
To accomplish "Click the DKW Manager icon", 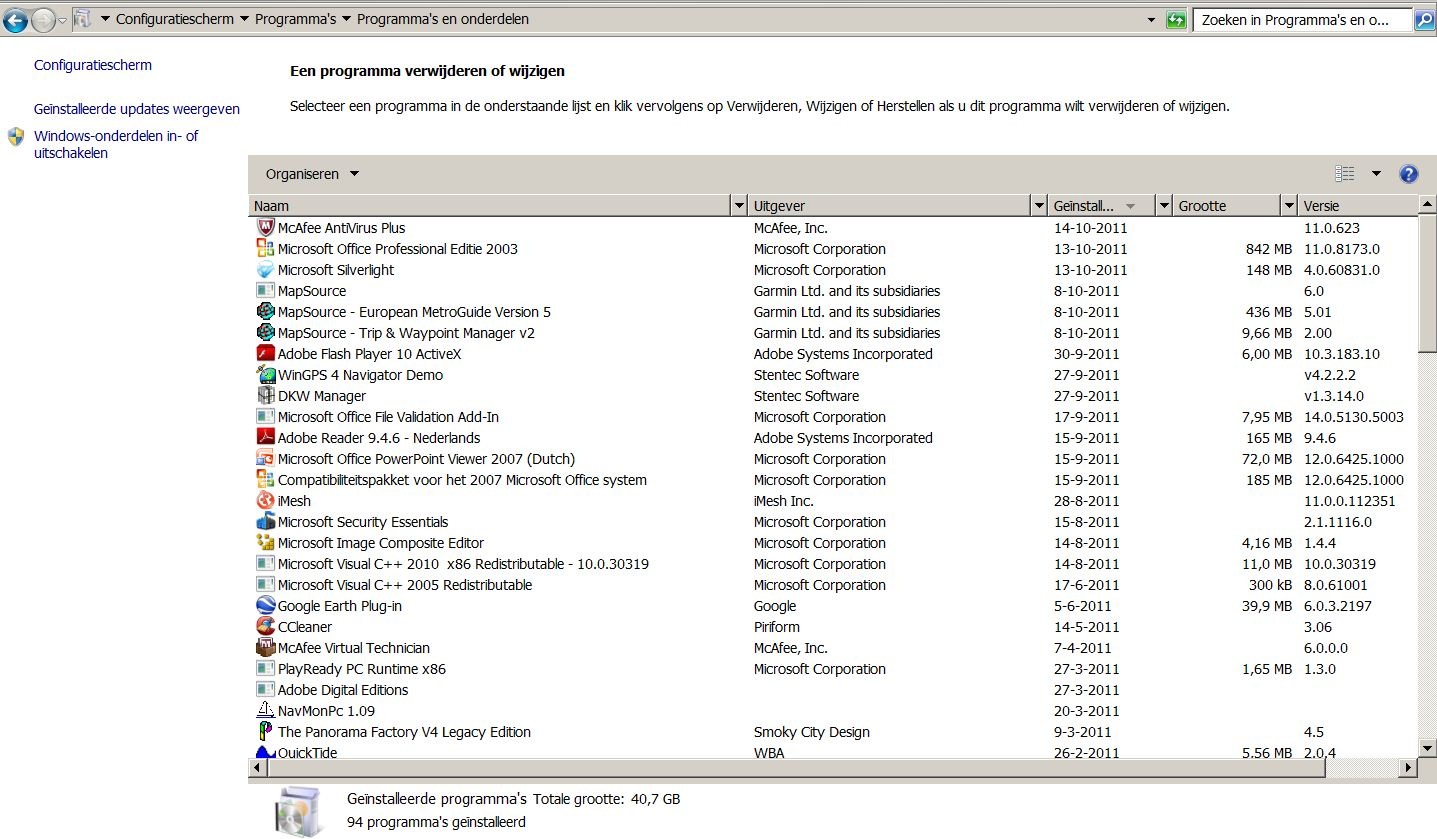I will click(x=265, y=396).
